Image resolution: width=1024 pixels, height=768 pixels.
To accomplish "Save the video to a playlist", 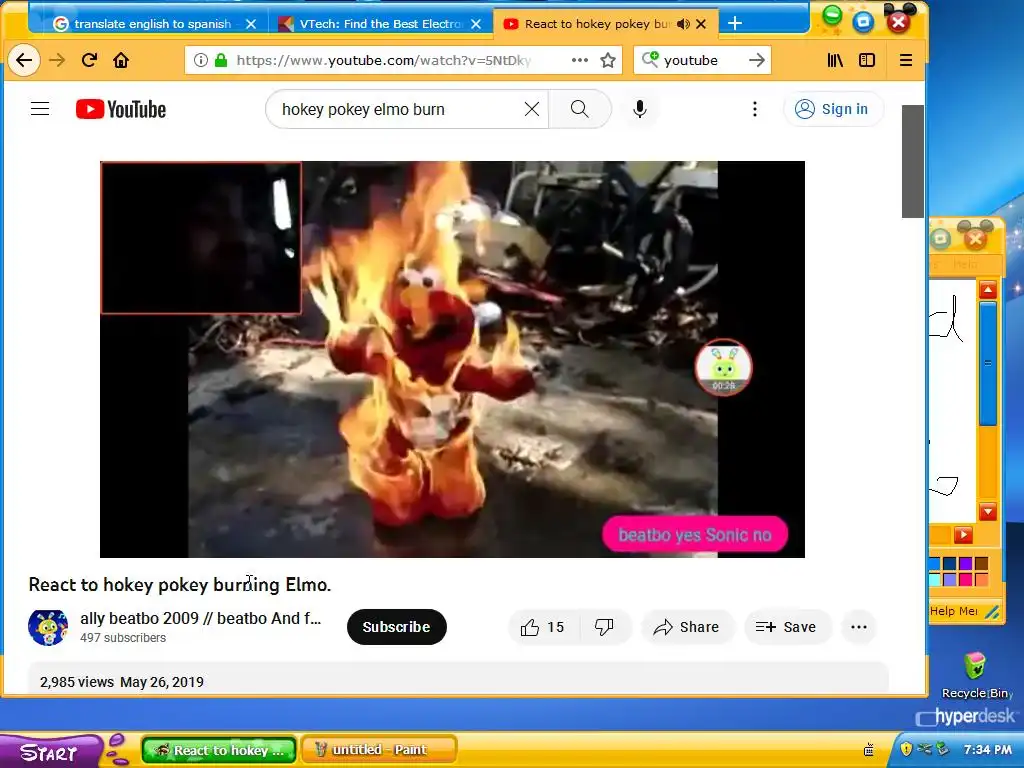I will (x=787, y=627).
